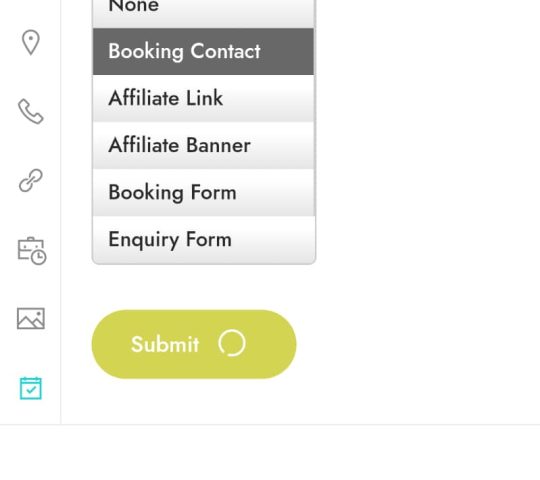Jump to the photo picture sidebar item
The width and height of the screenshot is (540, 480).
(x=31, y=319)
